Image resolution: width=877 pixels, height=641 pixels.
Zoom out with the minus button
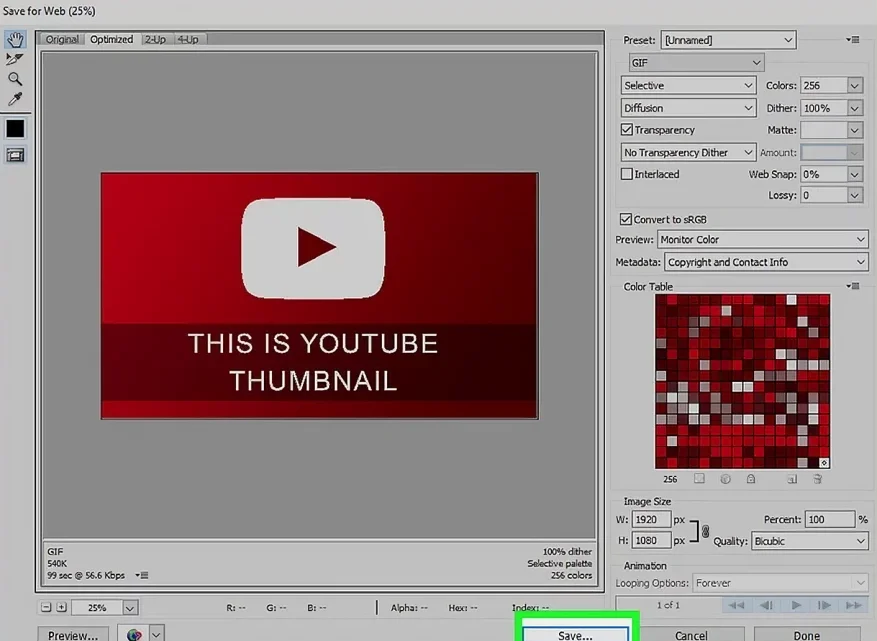[x=46, y=607]
